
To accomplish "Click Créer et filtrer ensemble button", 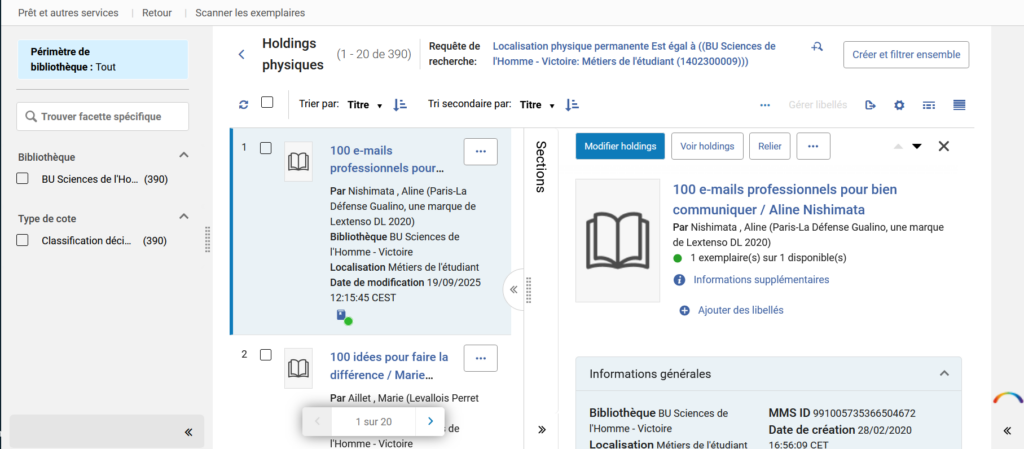I will tap(905, 54).
